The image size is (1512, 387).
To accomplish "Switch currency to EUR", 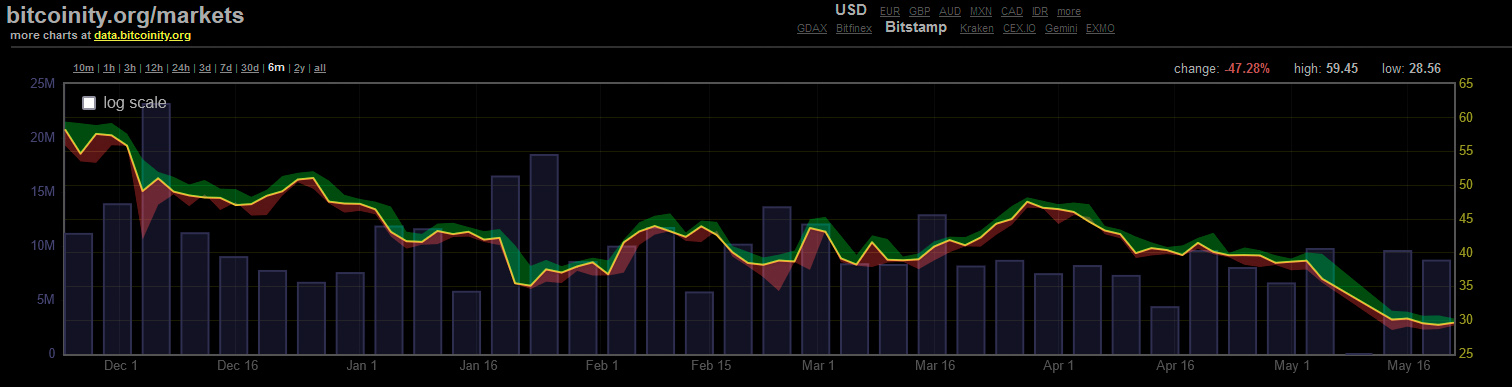I will [x=889, y=11].
